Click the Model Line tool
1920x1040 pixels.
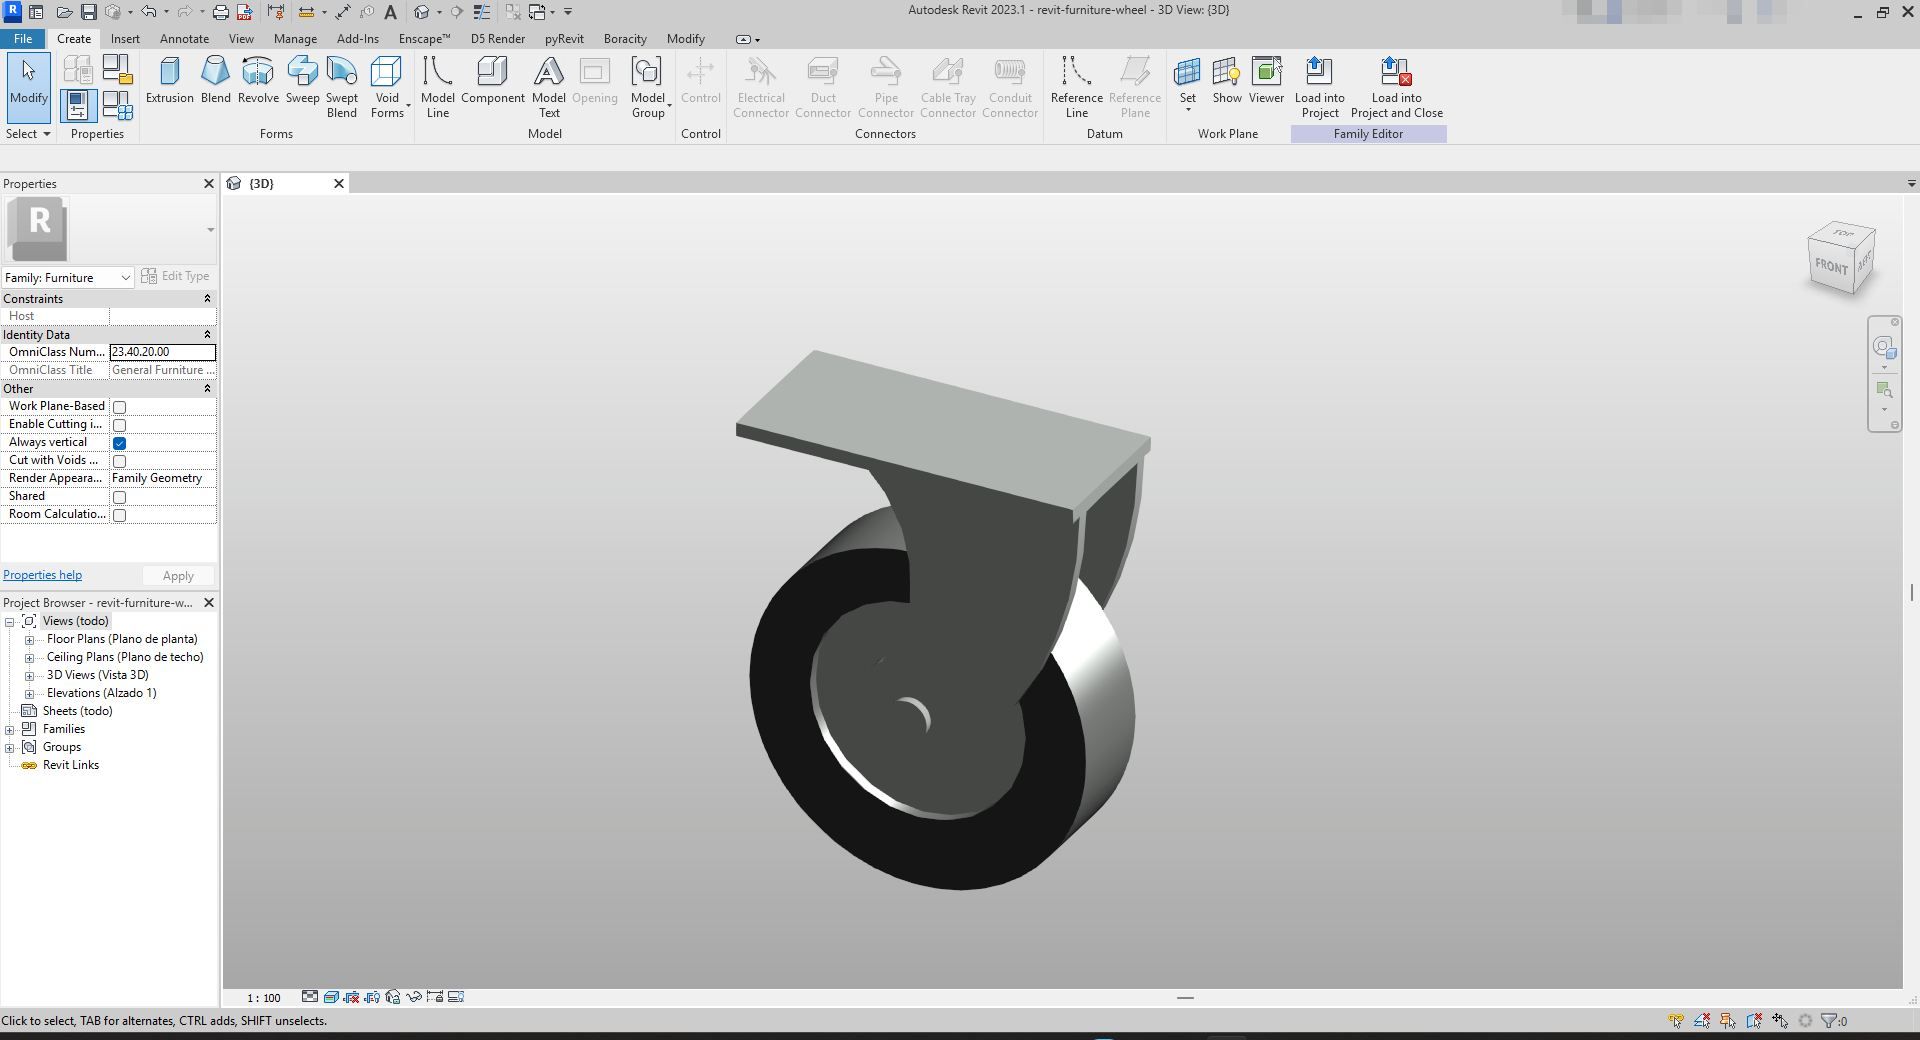(437, 87)
